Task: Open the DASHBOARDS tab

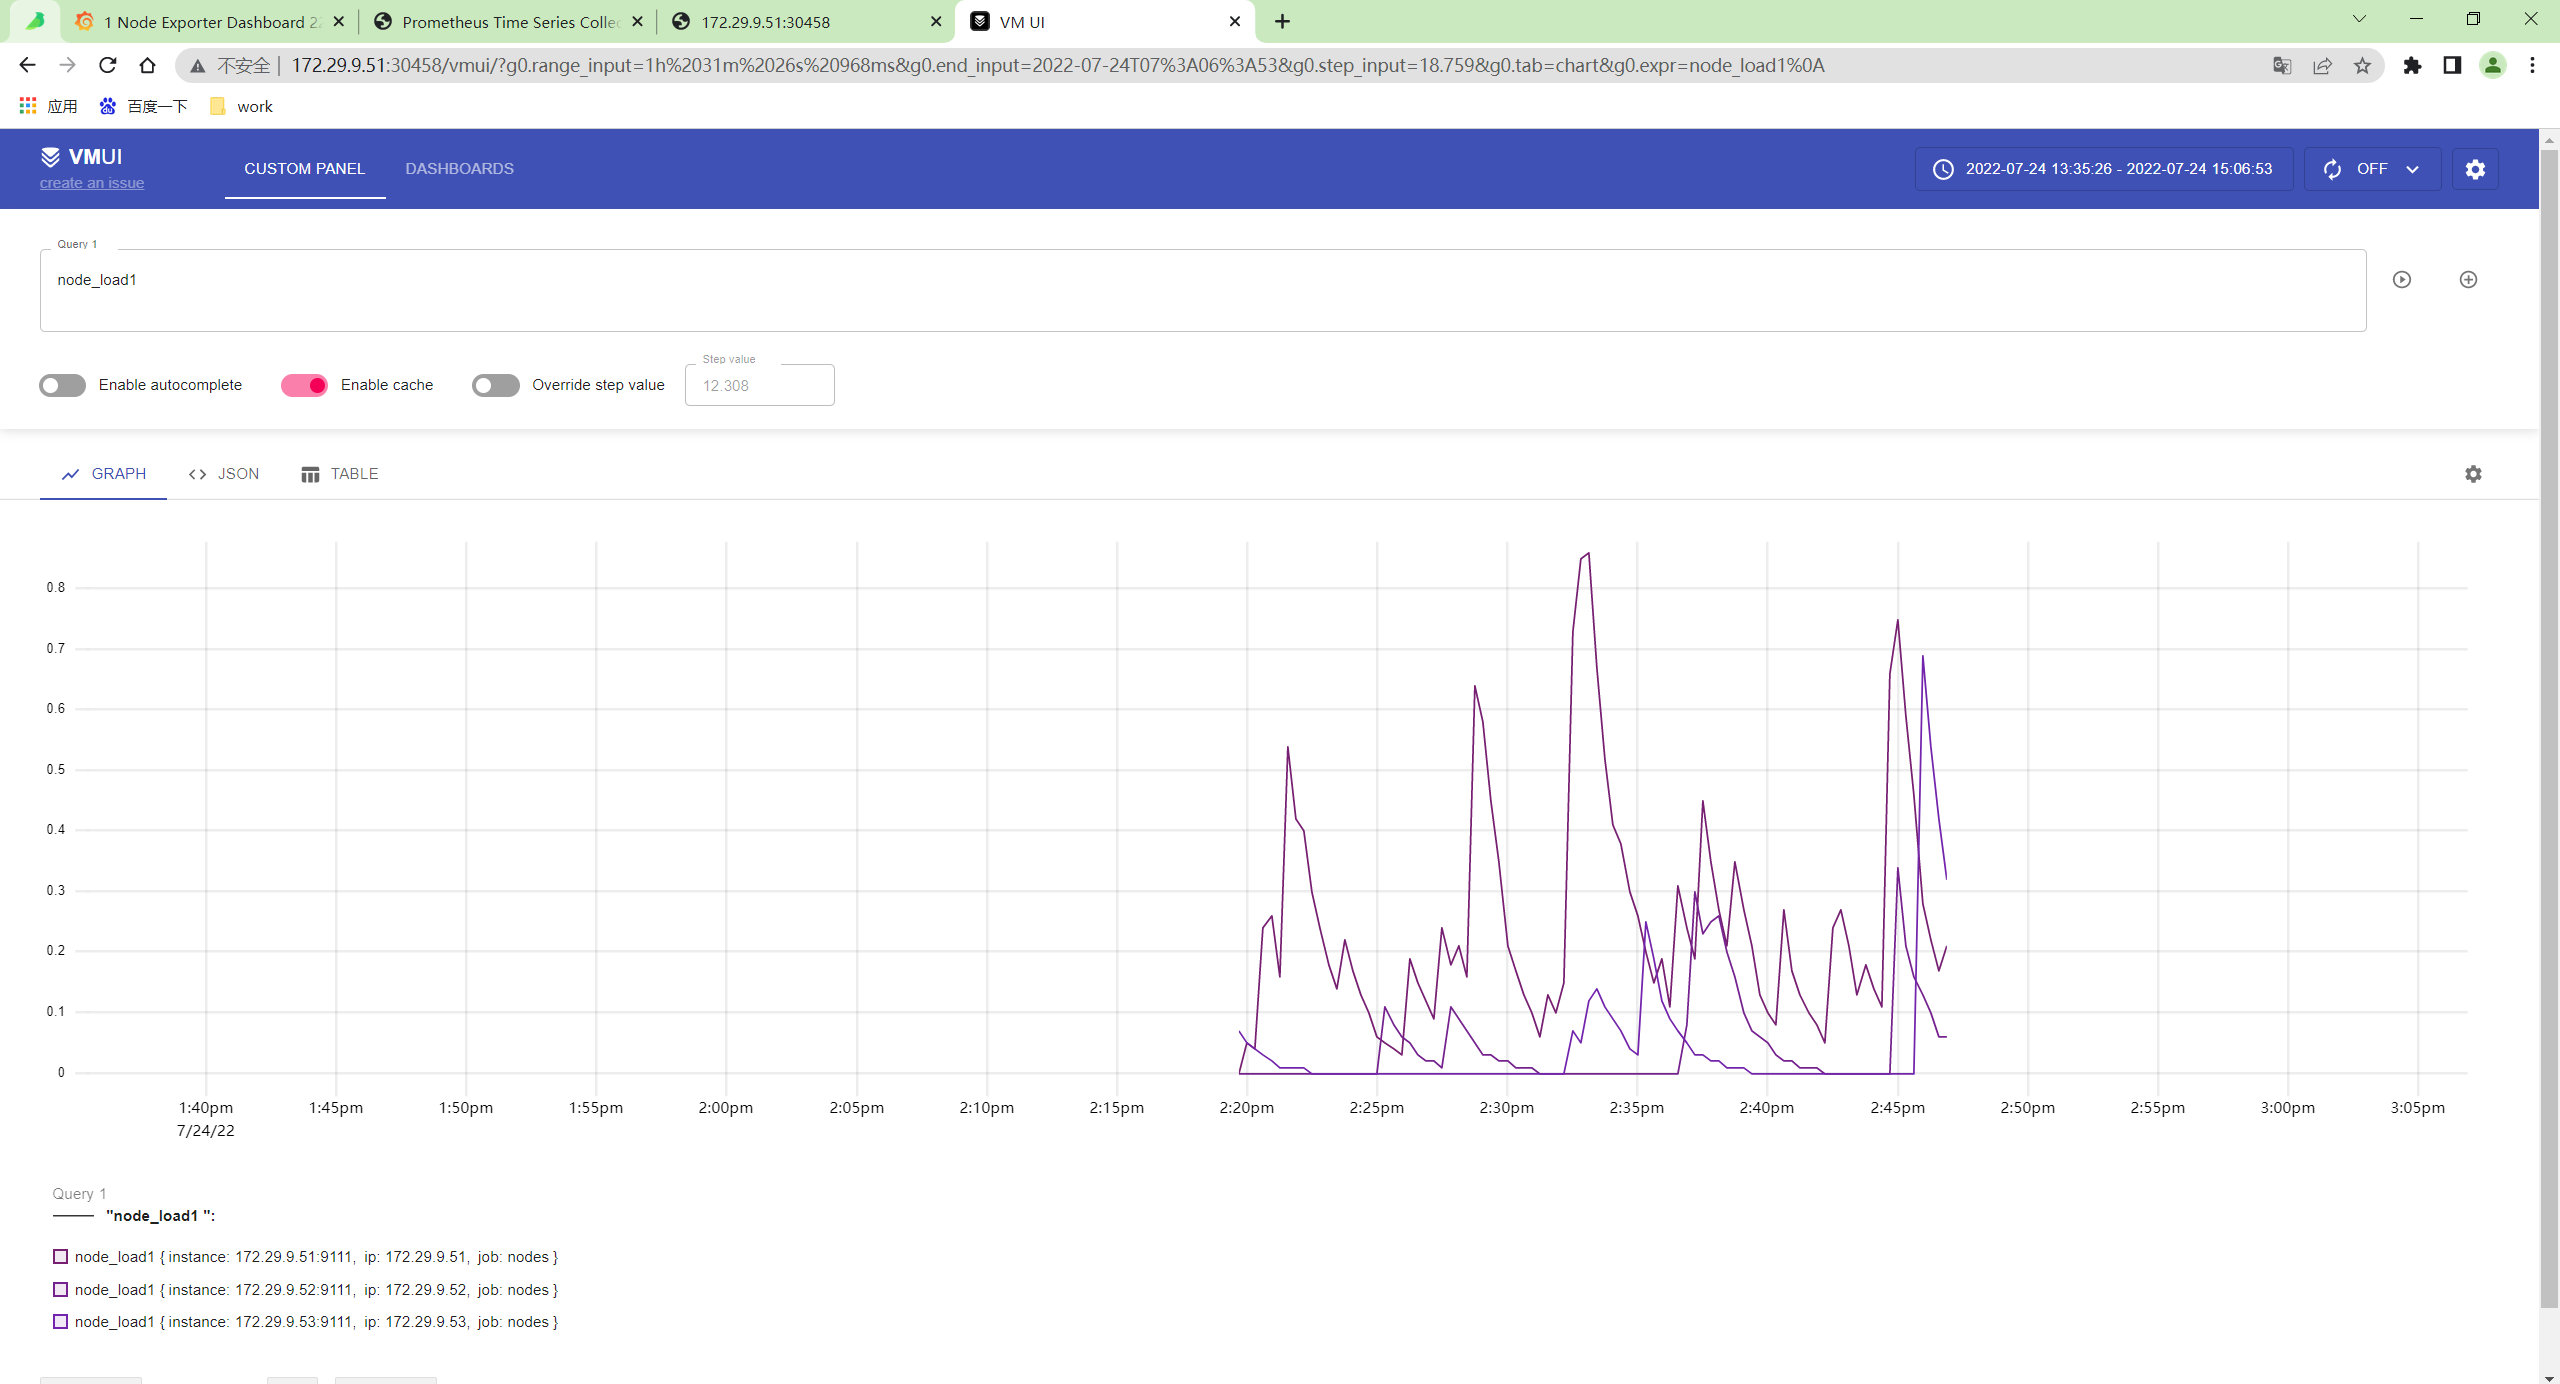Action: [x=459, y=169]
